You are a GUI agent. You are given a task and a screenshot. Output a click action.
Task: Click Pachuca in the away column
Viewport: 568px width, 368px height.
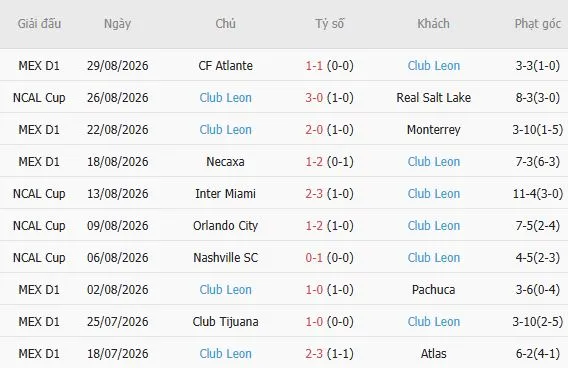click(434, 289)
